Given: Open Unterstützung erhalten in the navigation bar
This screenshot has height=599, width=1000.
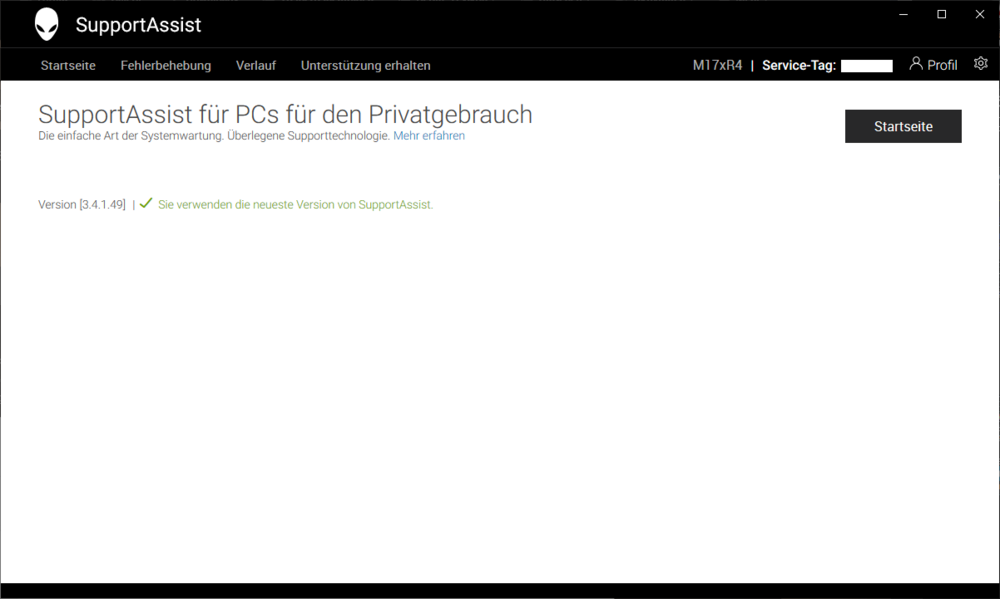Looking at the screenshot, I should coord(366,65).
